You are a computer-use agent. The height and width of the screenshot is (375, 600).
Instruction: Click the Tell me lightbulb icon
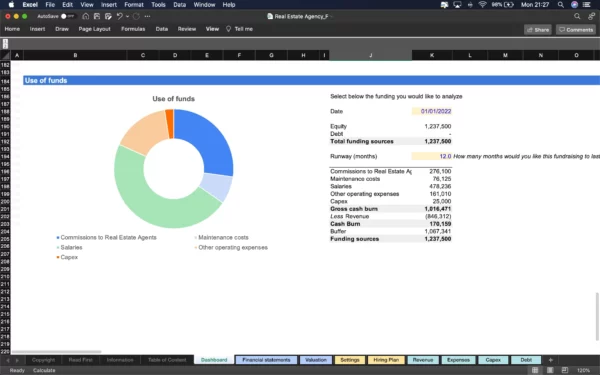click(x=228, y=29)
